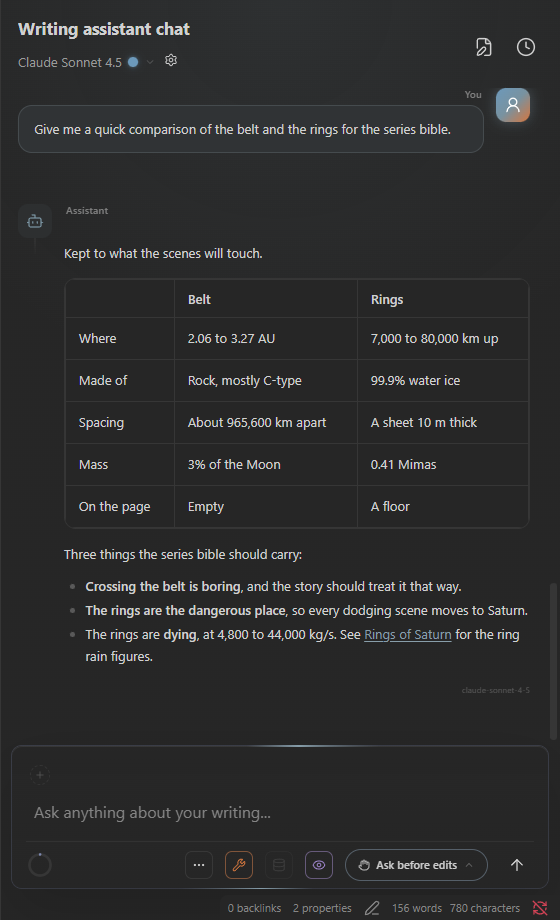This screenshot has width=560, height=920.
Task: Open chat history clock icon
Action: (525, 47)
